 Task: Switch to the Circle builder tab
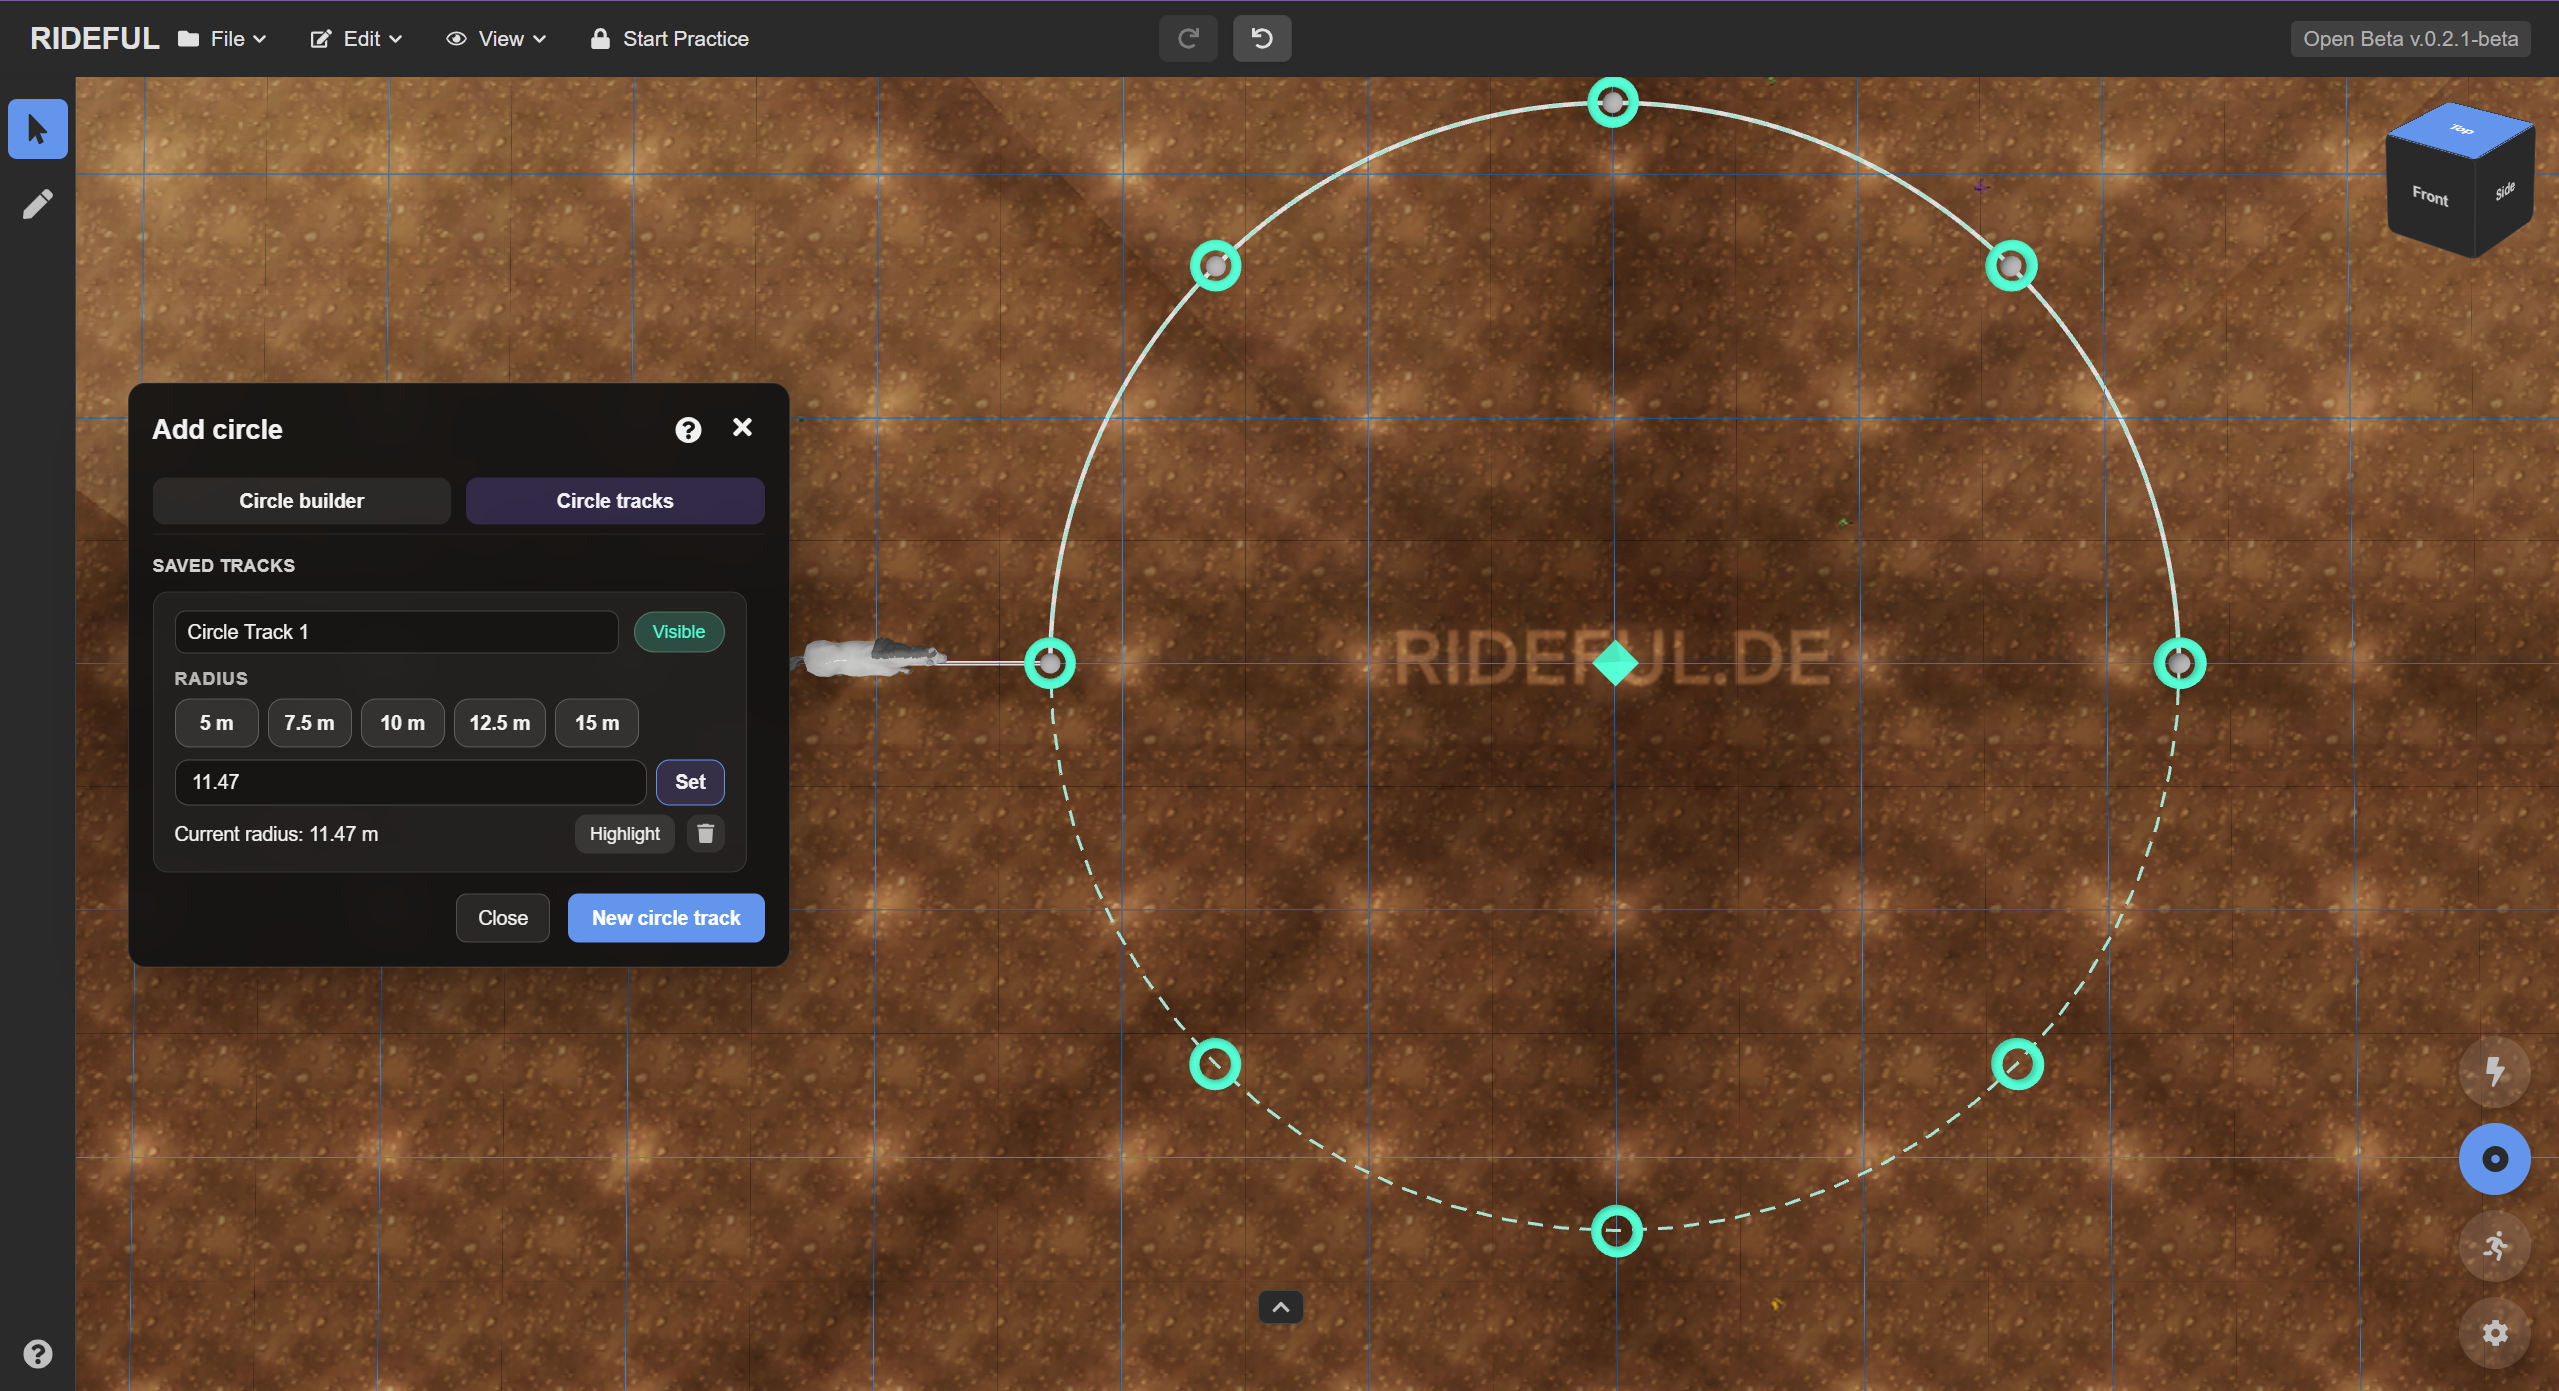click(301, 500)
